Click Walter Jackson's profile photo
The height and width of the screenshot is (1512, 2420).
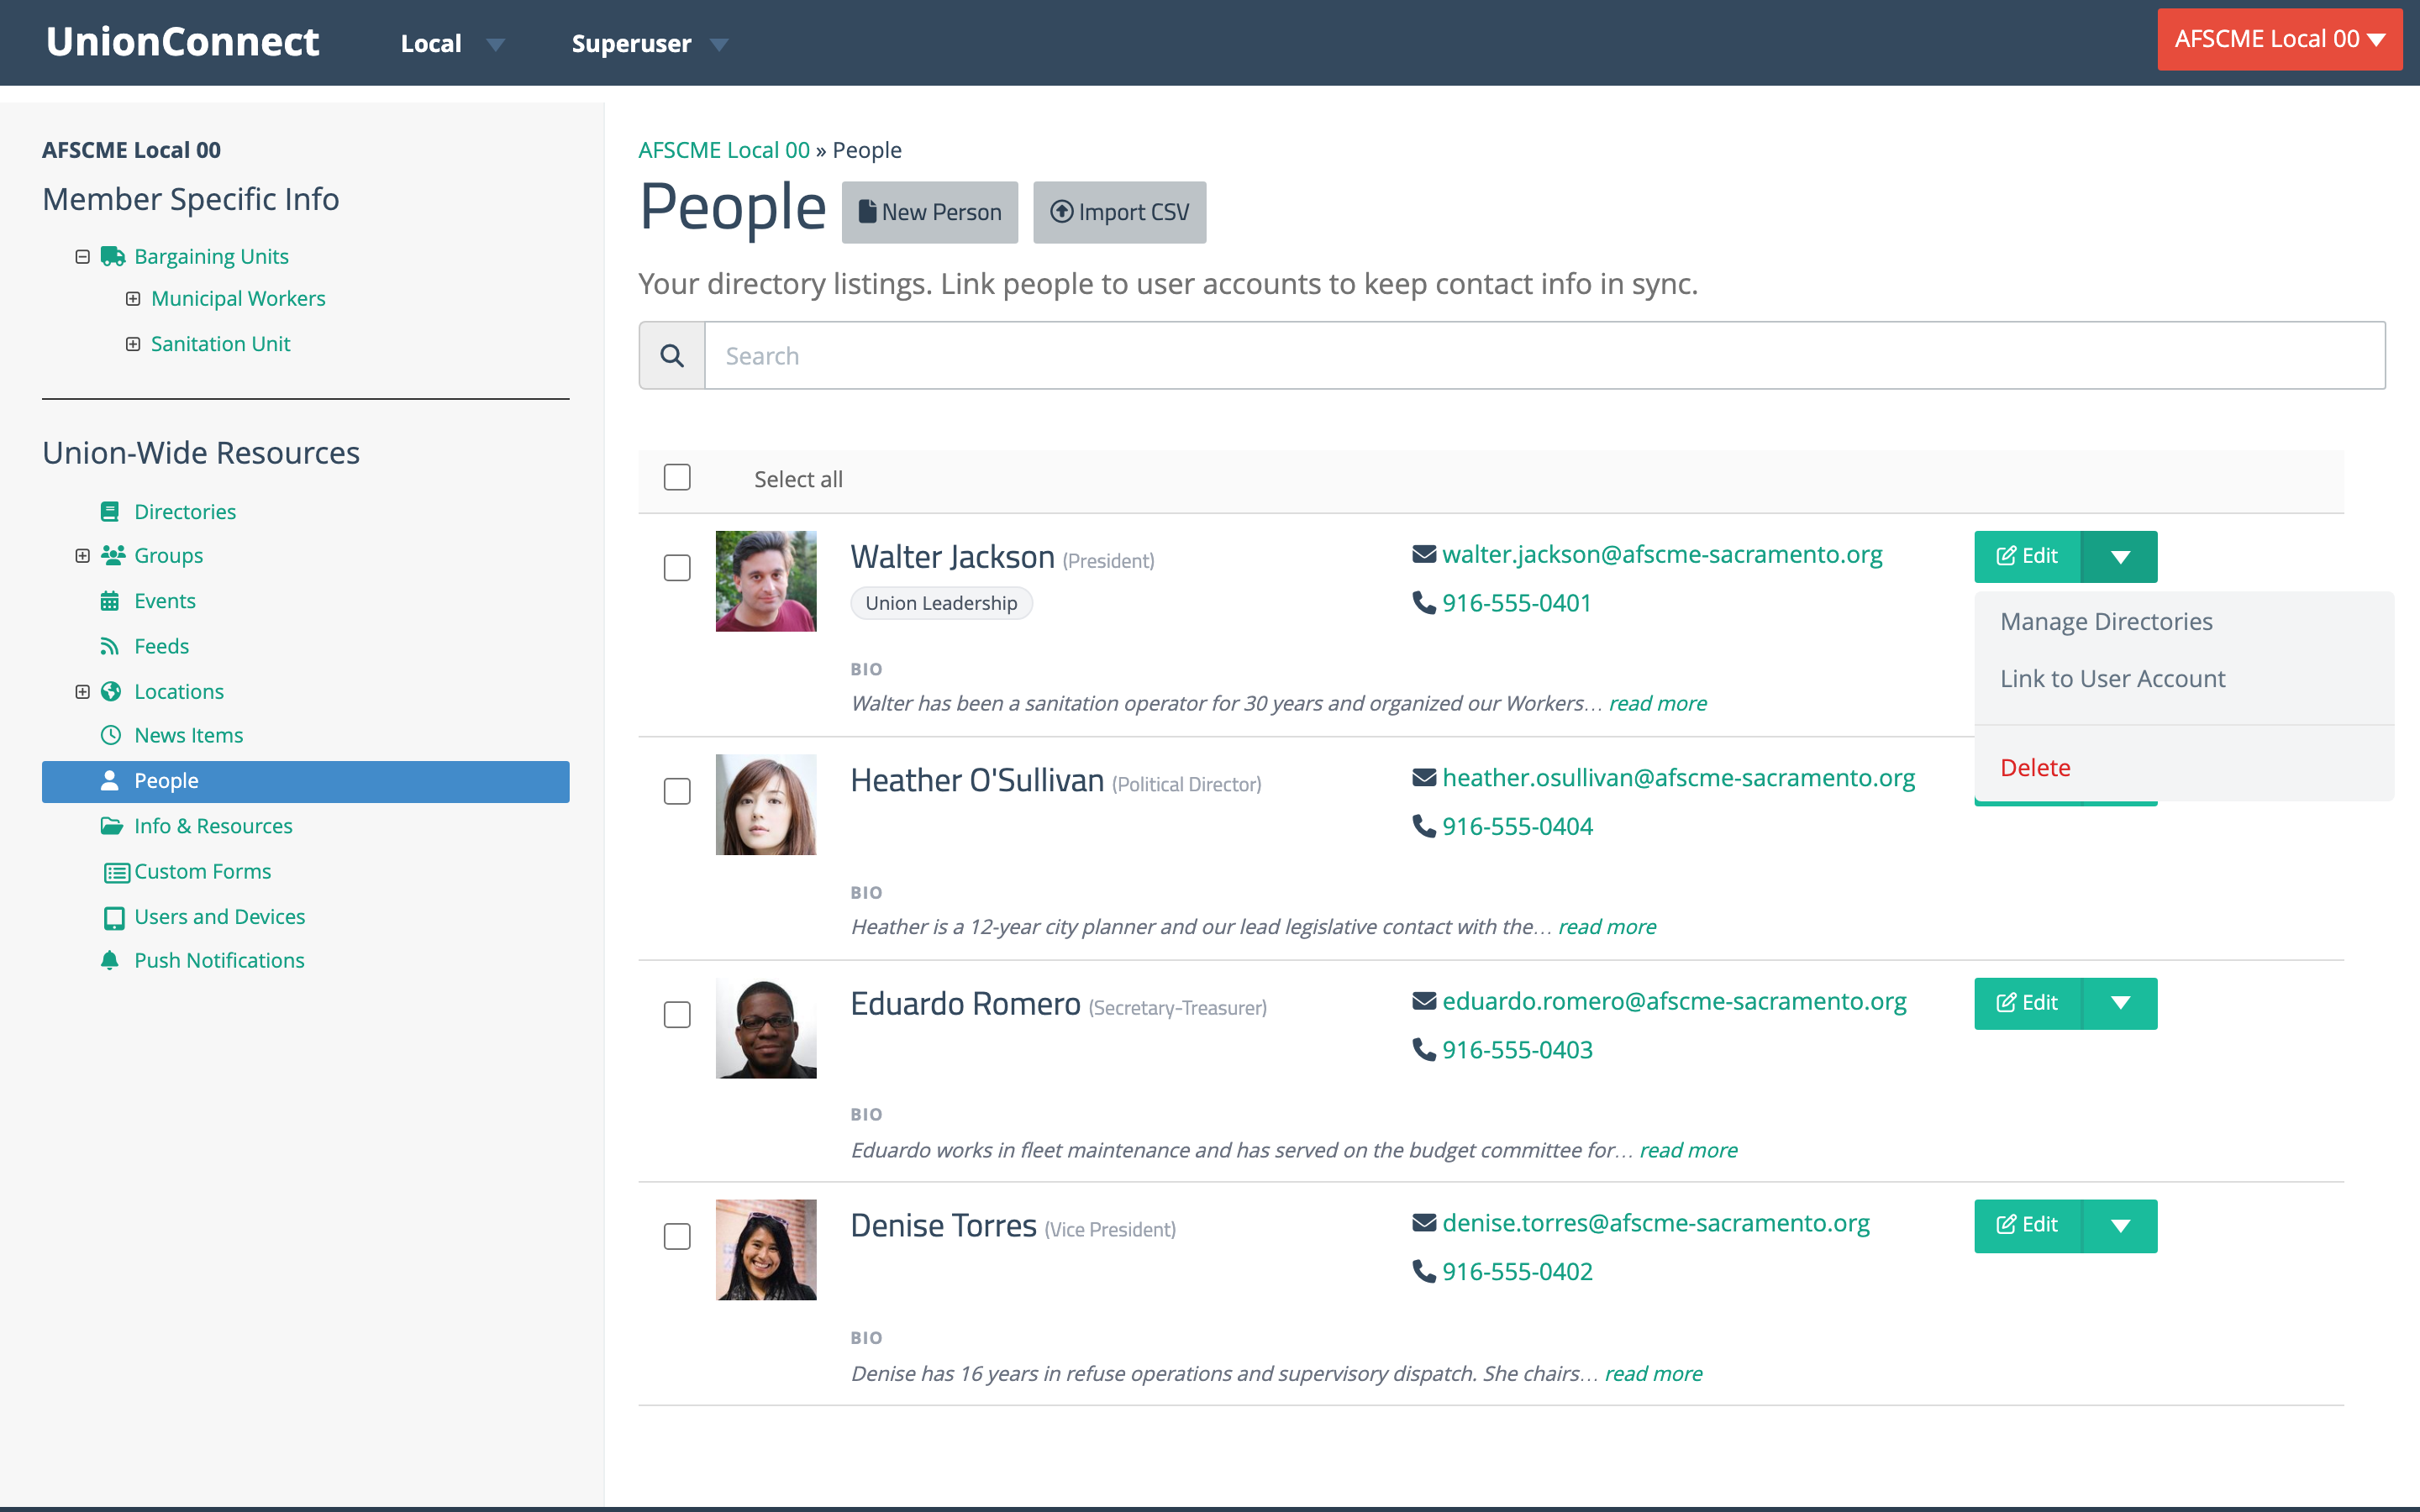[766, 581]
